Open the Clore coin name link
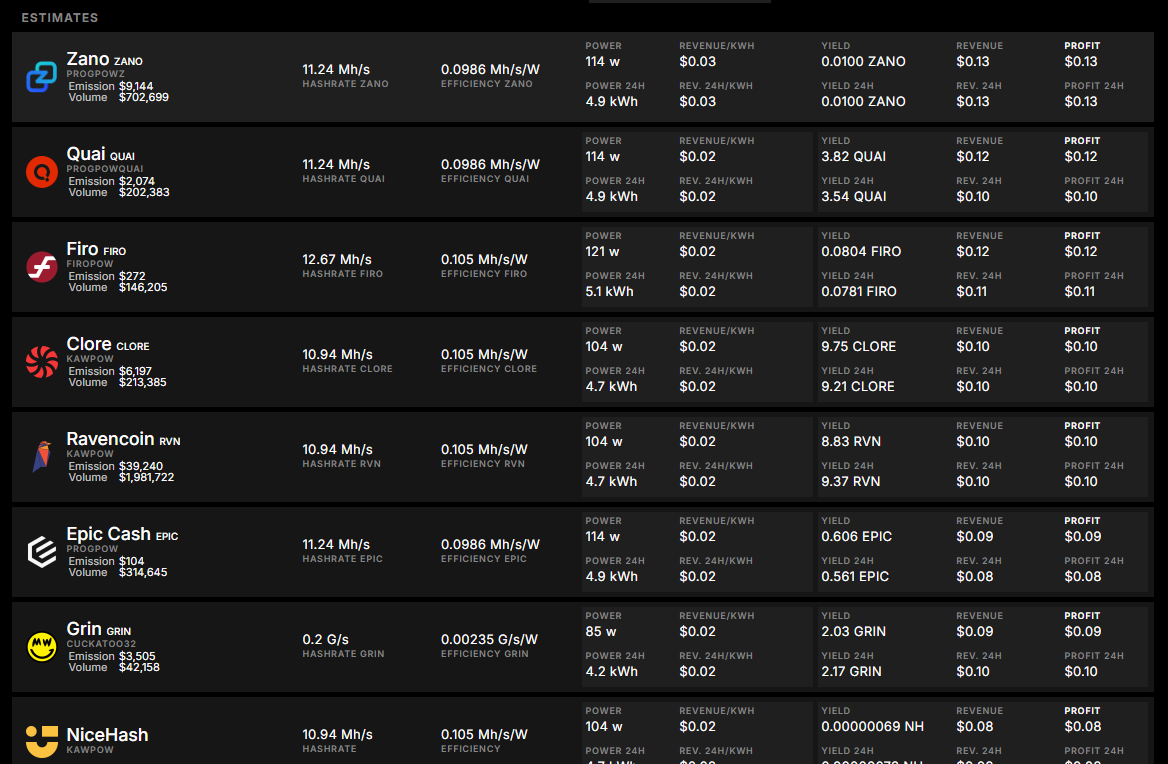This screenshot has width=1168, height=764. point(89,344)
